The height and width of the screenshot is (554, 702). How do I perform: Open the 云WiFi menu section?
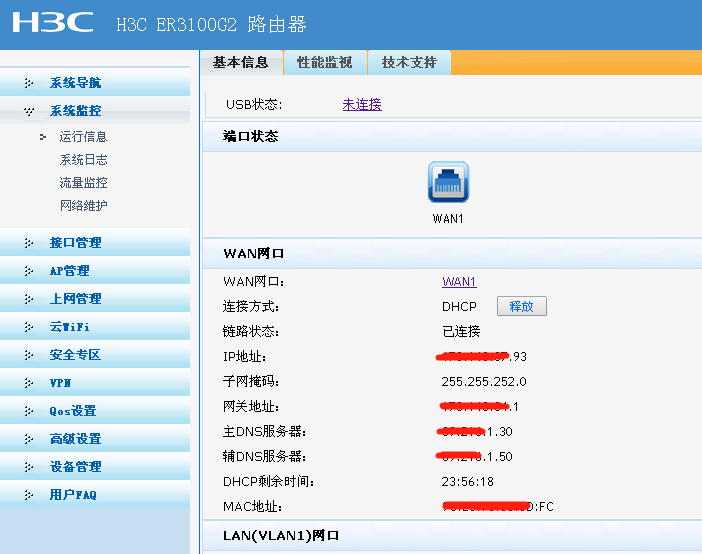click(x=95, y=326)
